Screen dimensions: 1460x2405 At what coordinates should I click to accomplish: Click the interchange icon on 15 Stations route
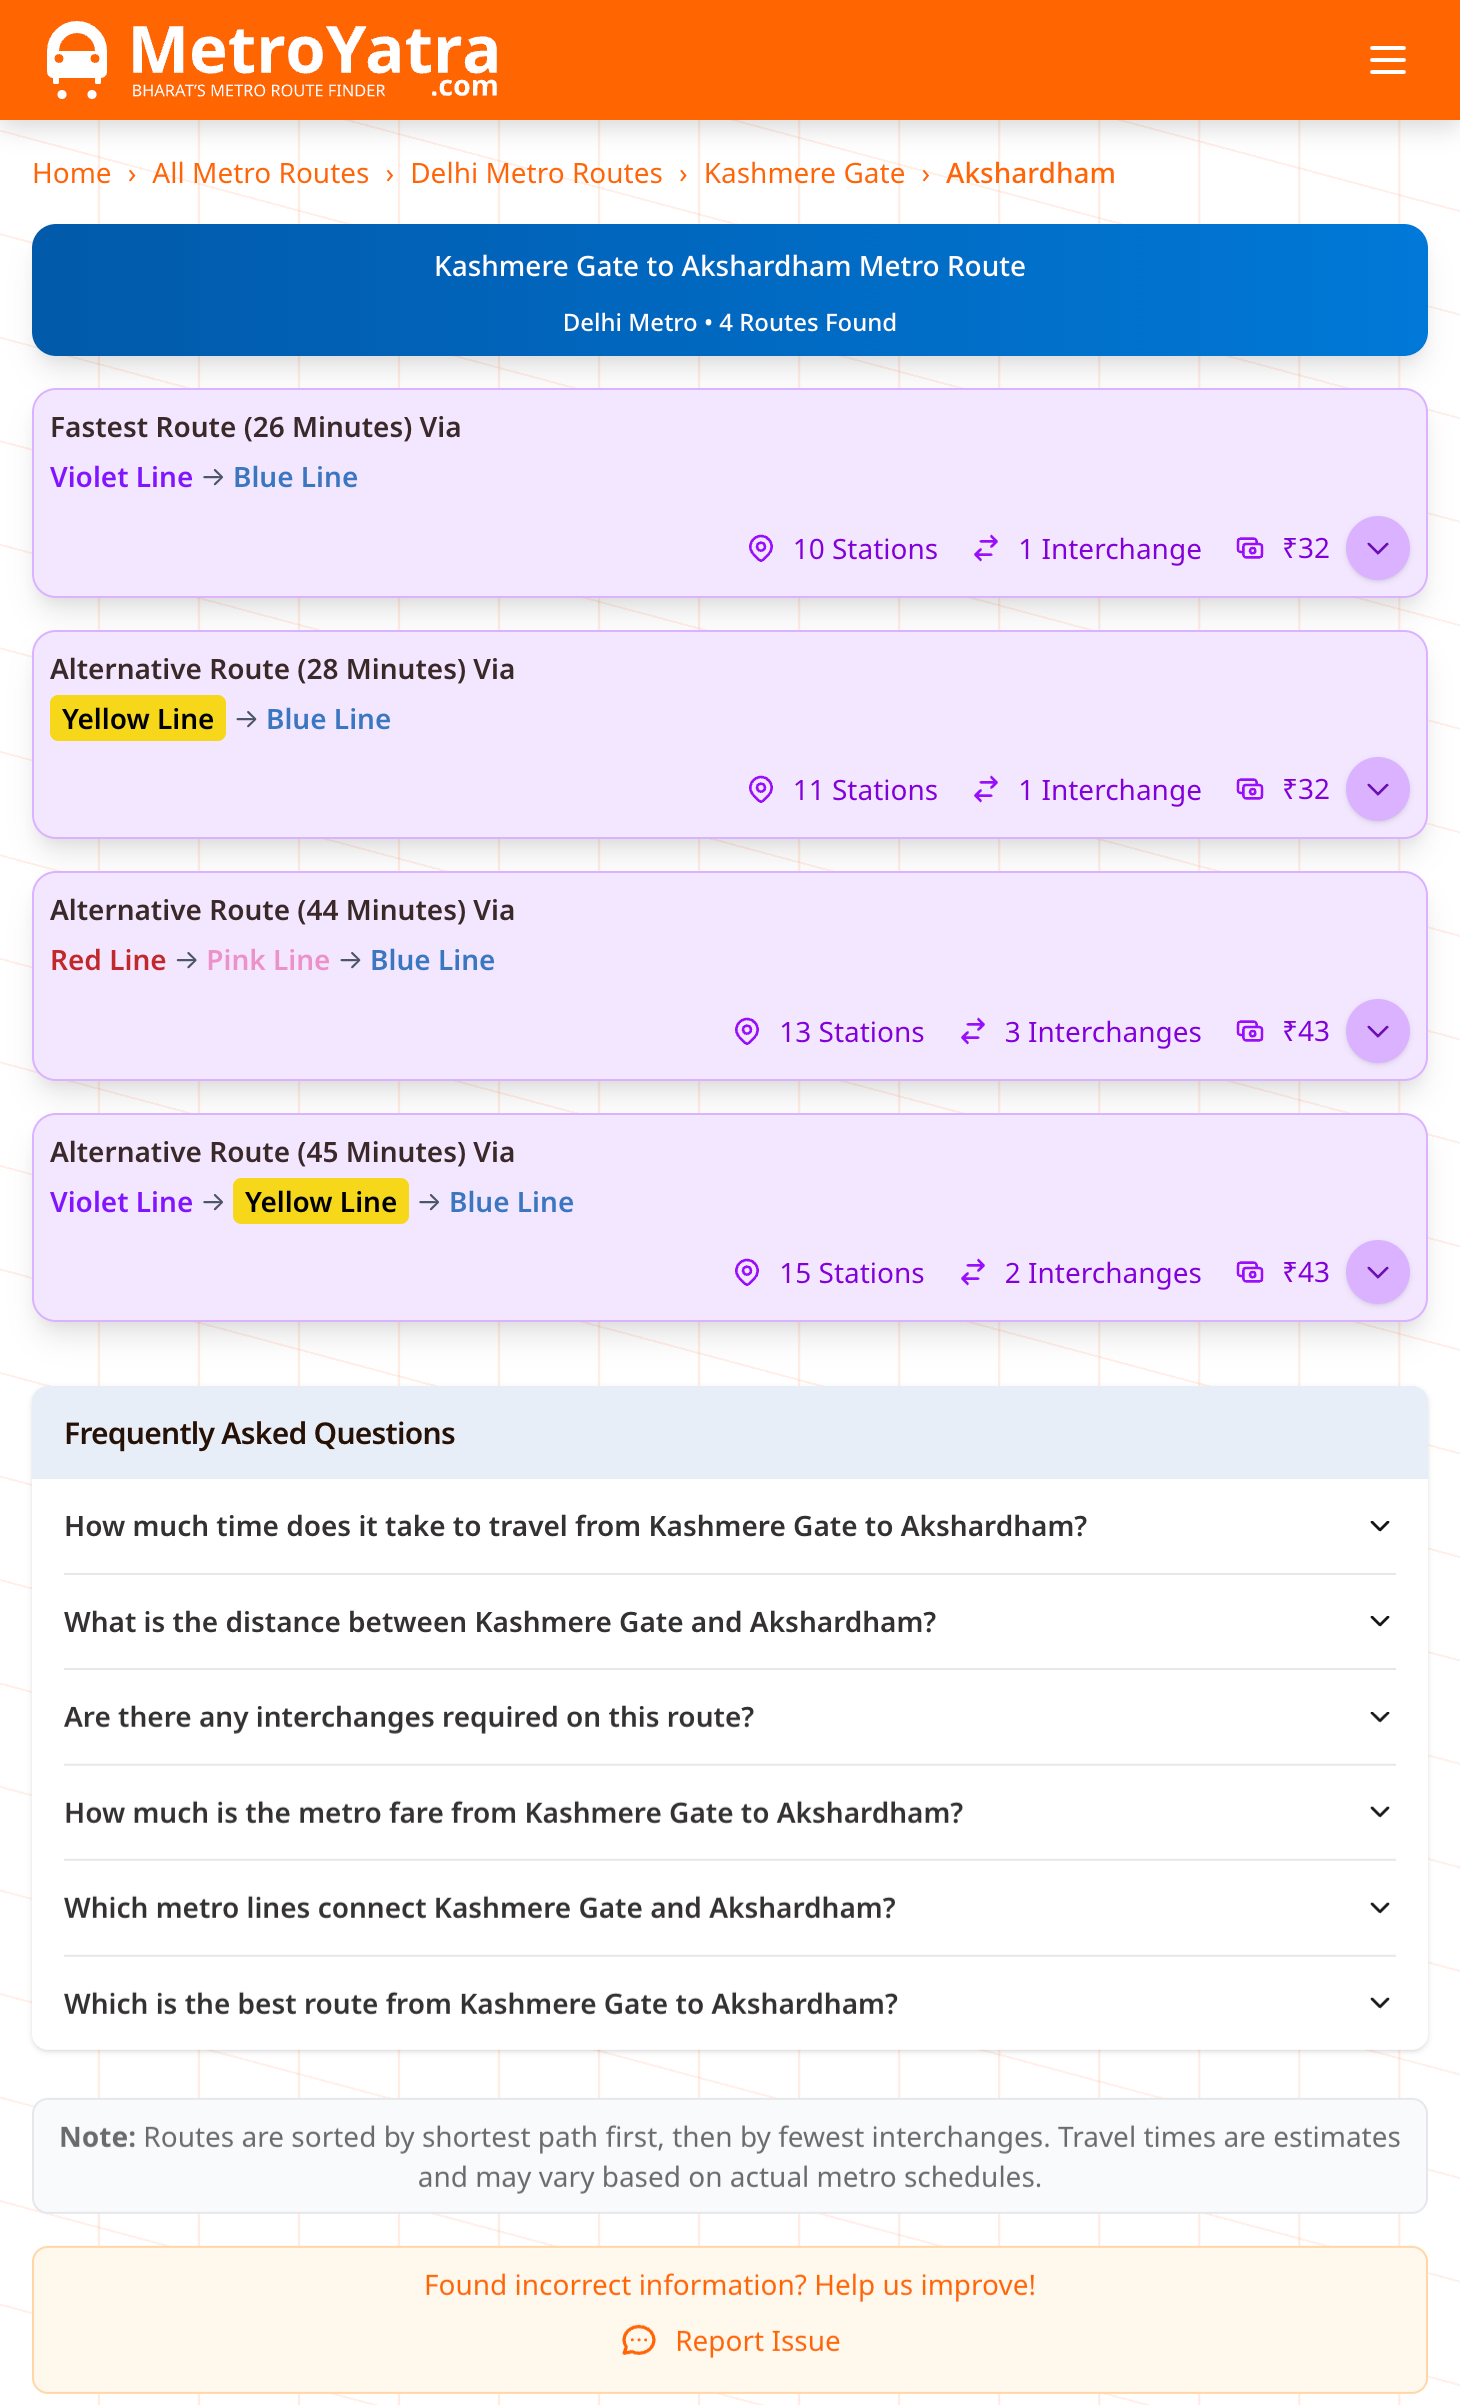coord(972,1272)
